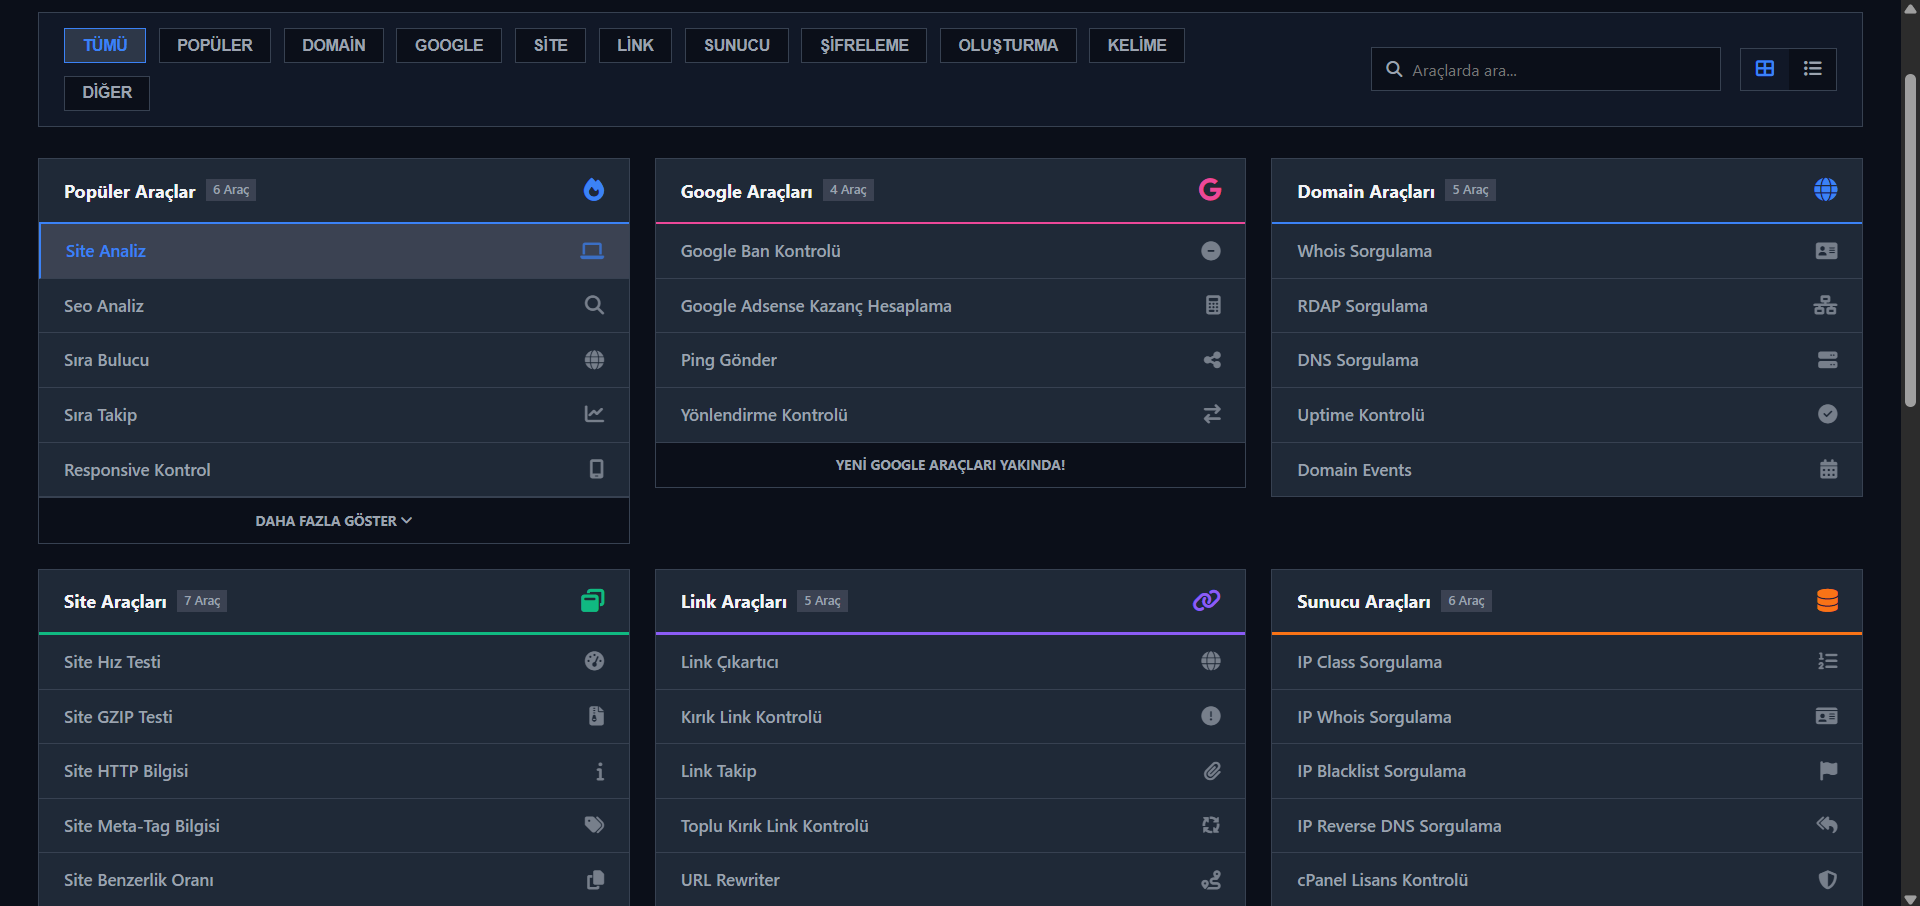The width and height of the screenshot is (1920, 906).
Task: Select the GOOGLE filter tab
Action: click(x=449, y=45)
